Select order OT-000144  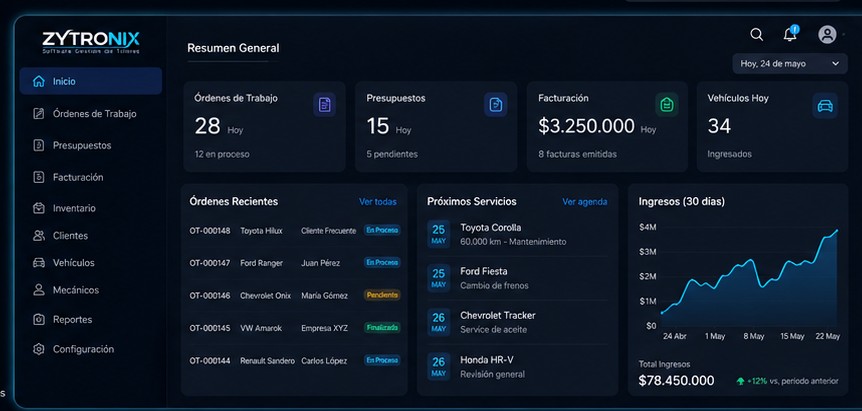click(210, 361)
